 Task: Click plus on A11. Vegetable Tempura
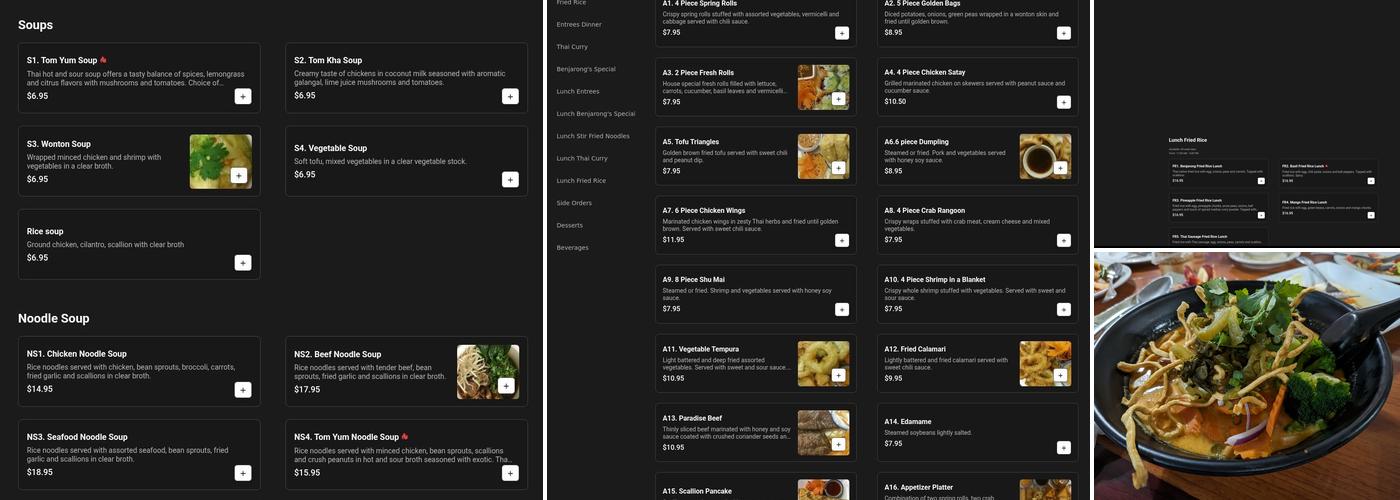[x=838, y=375]
